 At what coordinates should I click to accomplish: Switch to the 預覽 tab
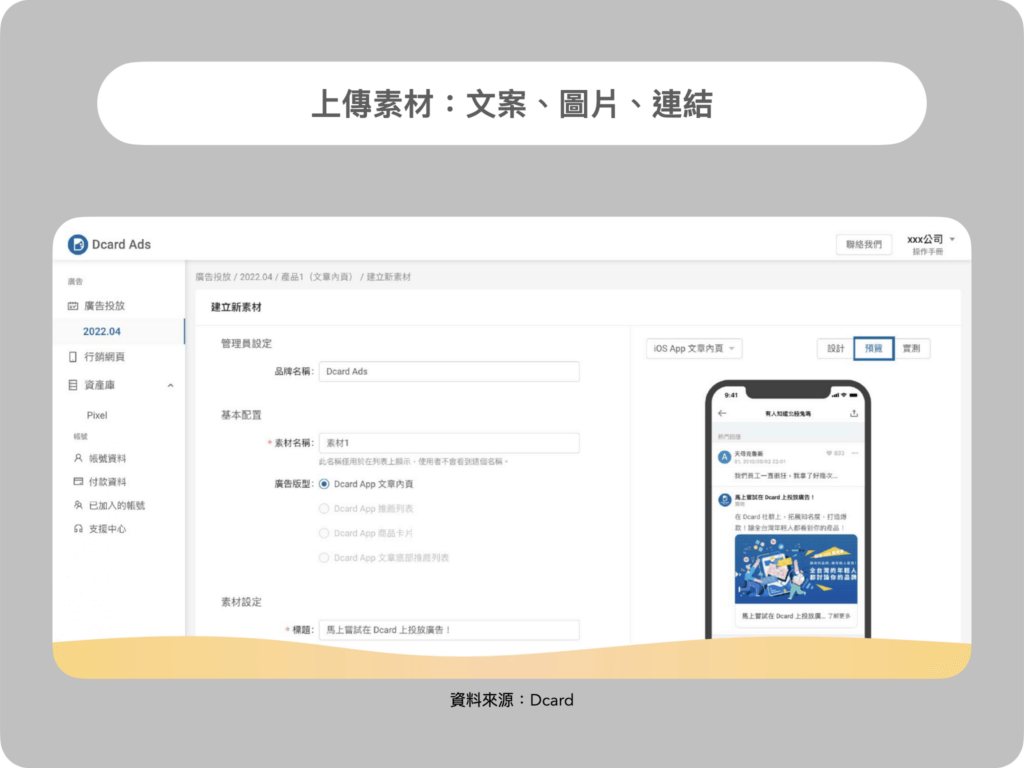tap(874, 349)
